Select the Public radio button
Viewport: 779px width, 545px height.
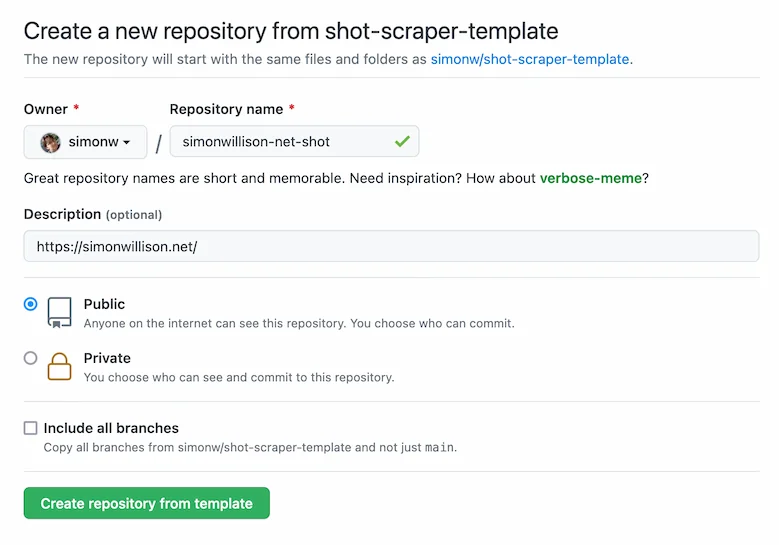pos(31,304)
